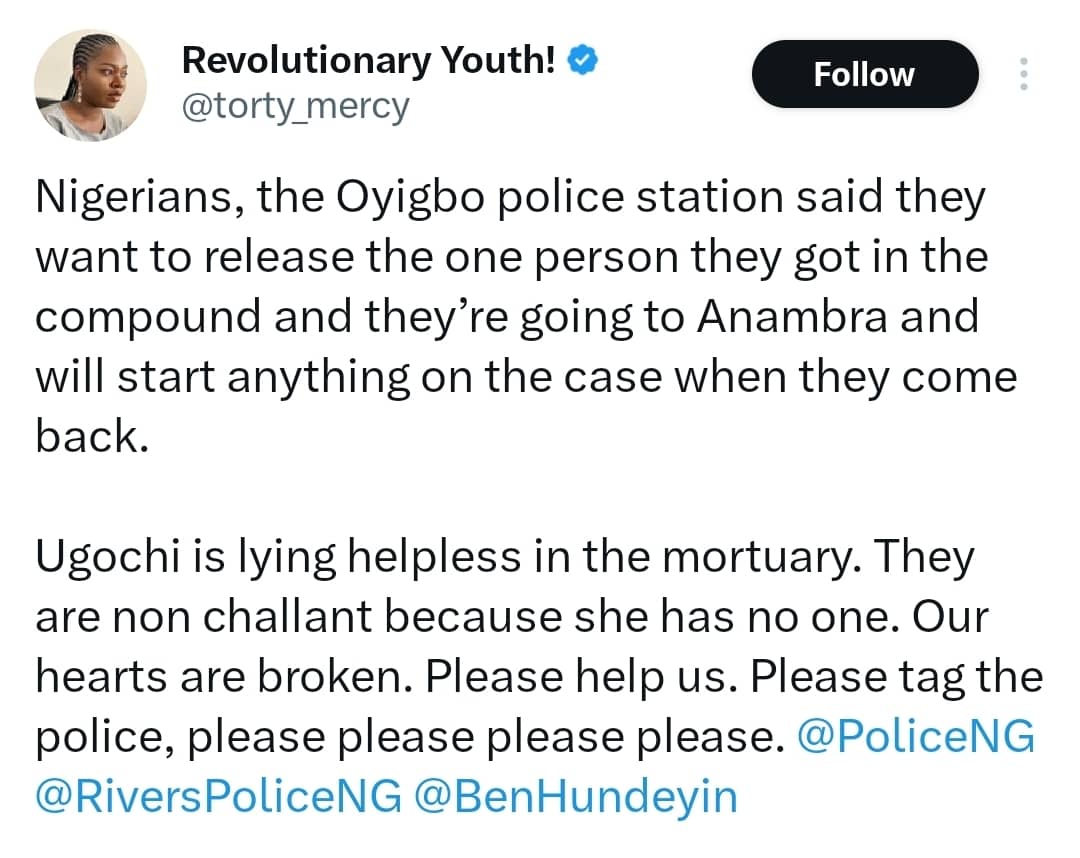This screenshot has height=858, width=1080.
Task: Select the sentence mentioning Ugochi
Action: [x=500, y=556]
